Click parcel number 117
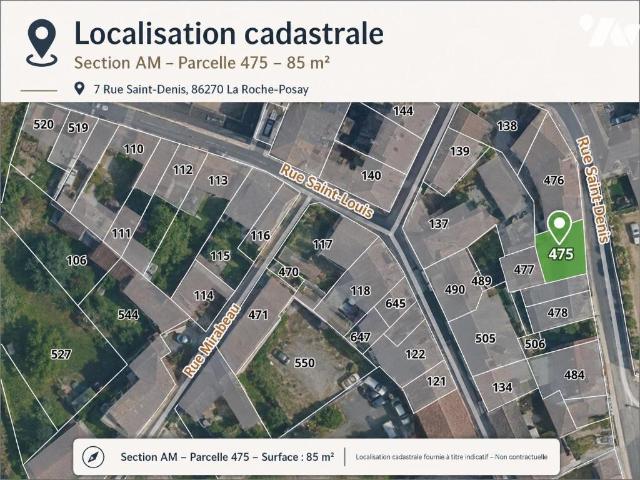640x480 pixels. 322,244
